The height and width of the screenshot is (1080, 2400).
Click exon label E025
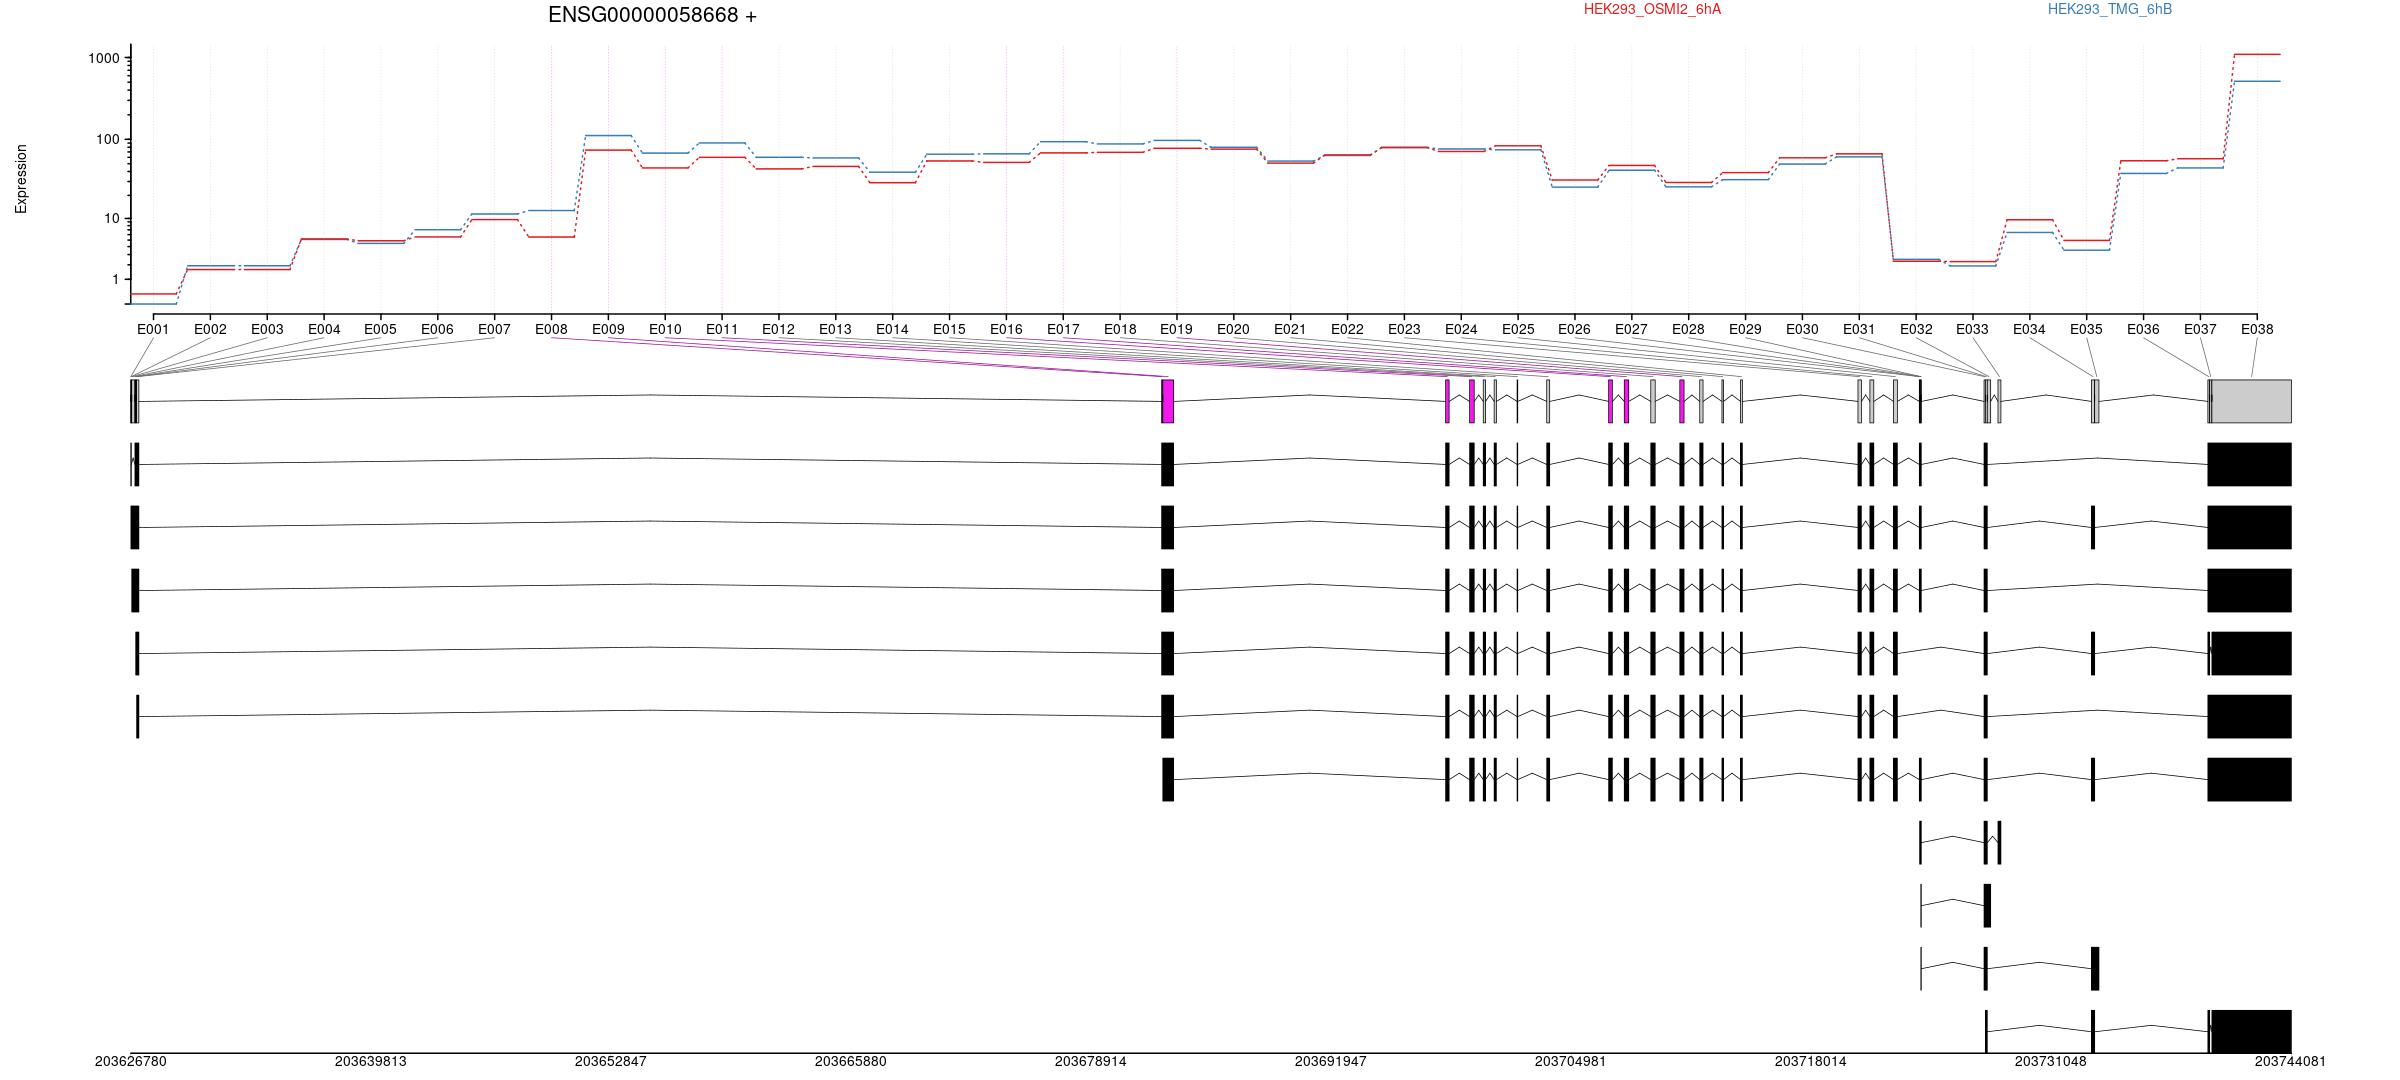click(1518, 329)
